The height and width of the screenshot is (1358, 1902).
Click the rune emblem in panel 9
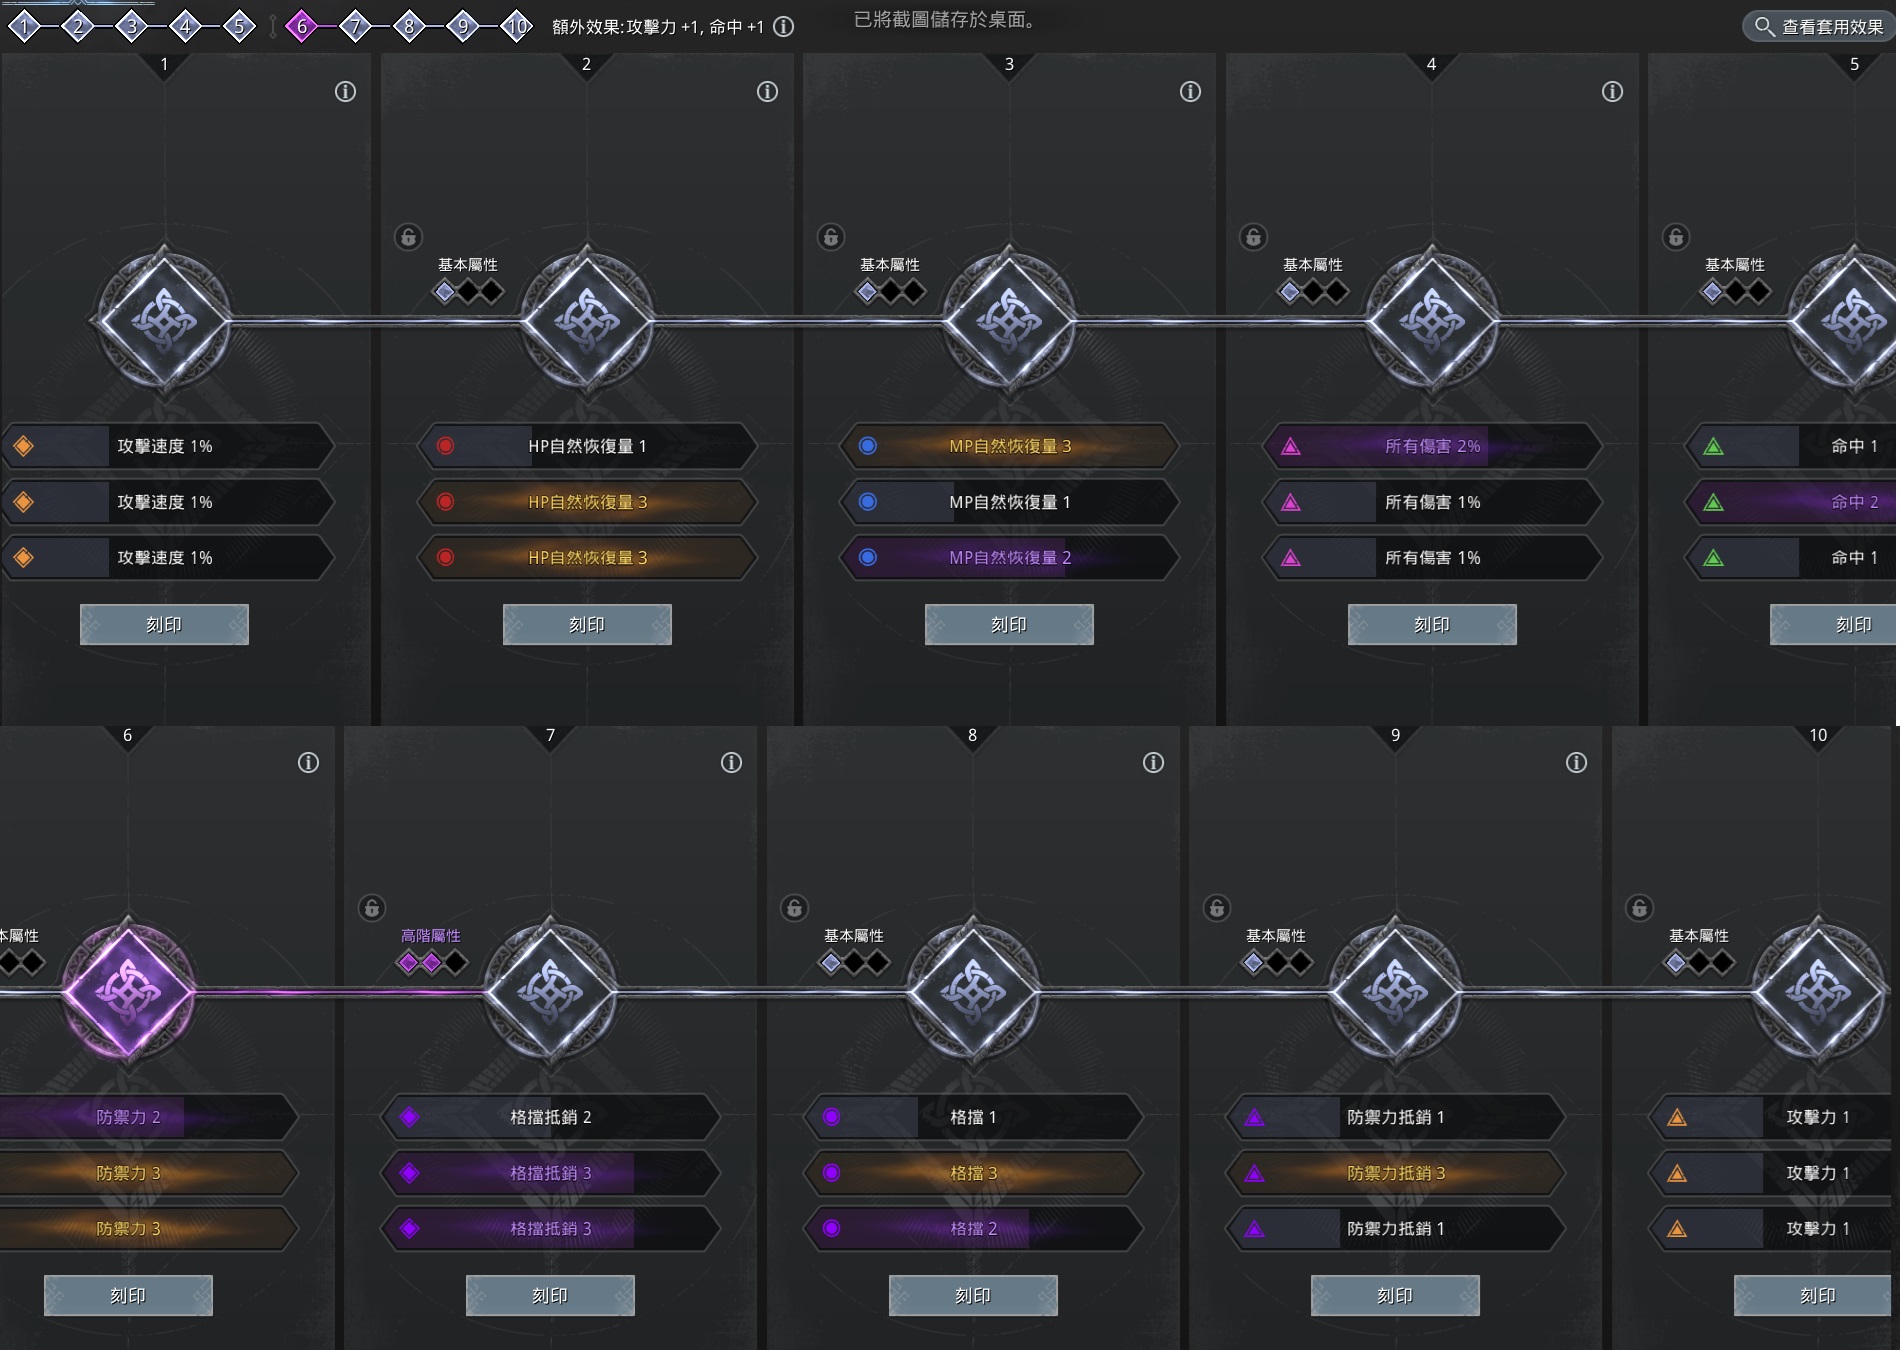click(x=1395, y=991)
